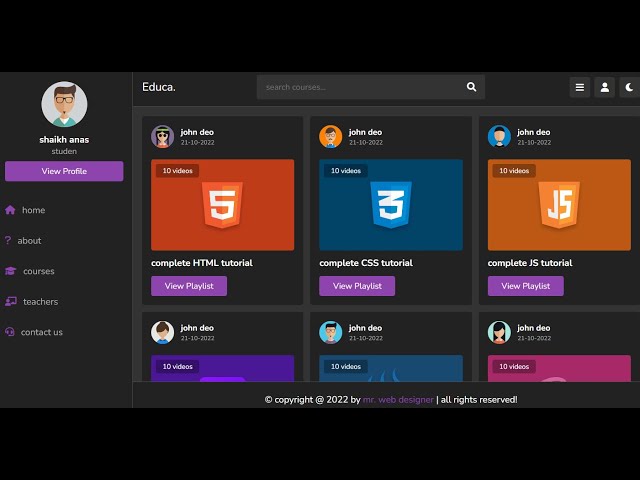Click tutor avatar on the purple-thumbnail card
Screen dimensions: 640x480
point(162,332)
